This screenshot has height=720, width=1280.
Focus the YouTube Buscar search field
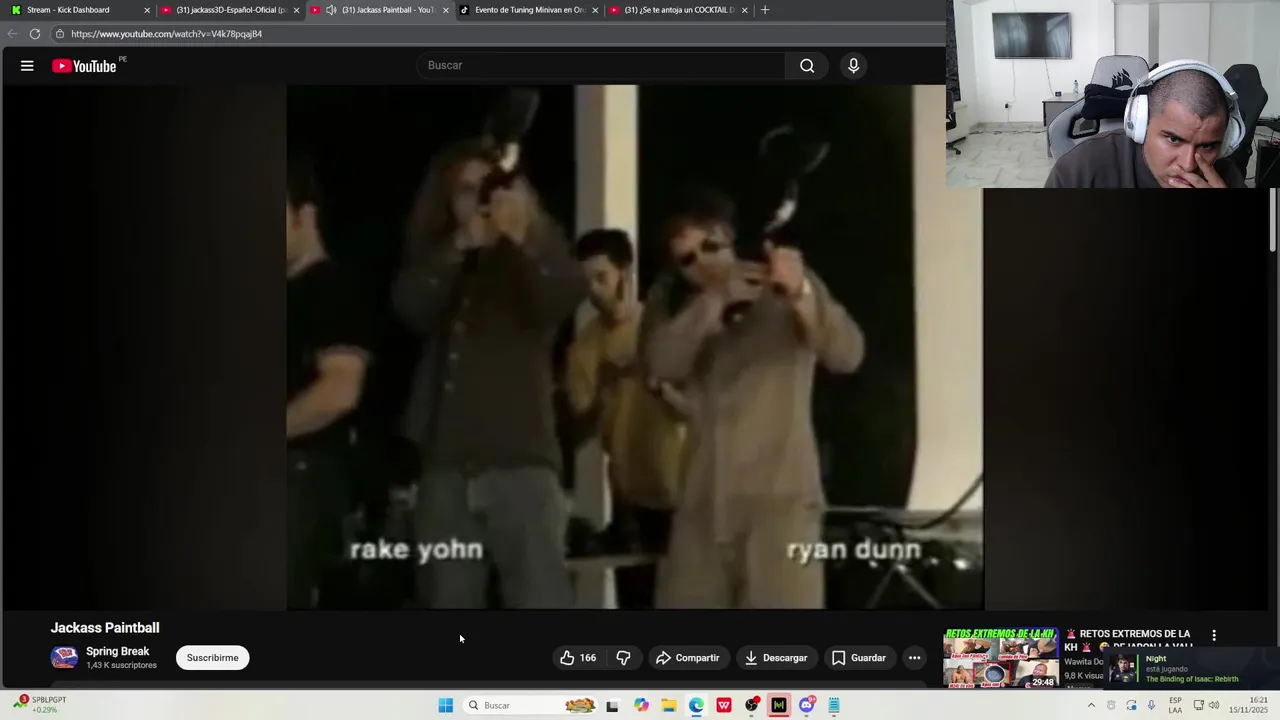(x=600, y=66)
